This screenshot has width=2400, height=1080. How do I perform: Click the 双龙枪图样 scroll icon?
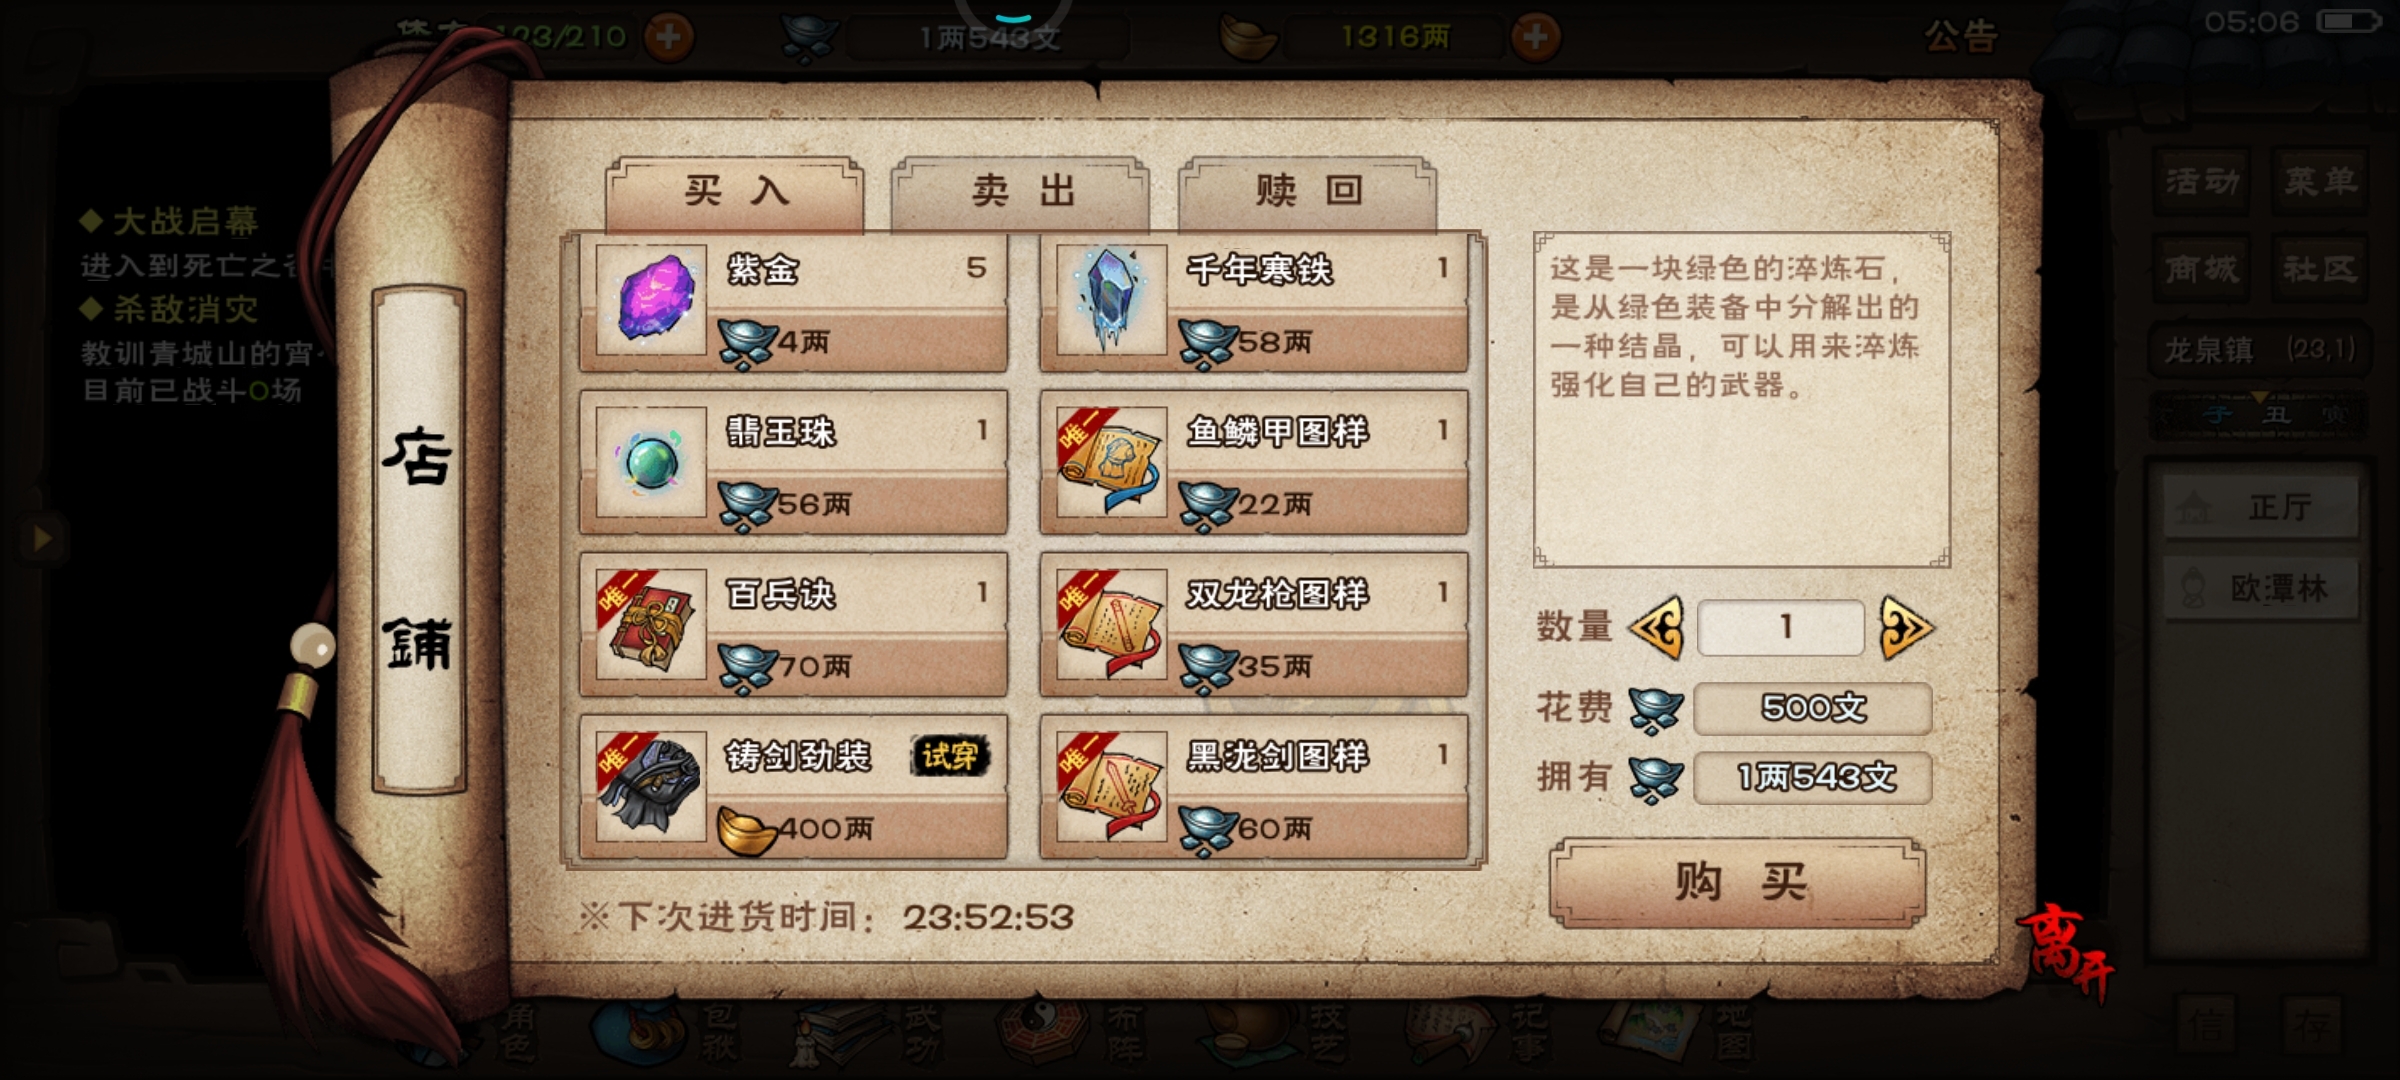1111,624
